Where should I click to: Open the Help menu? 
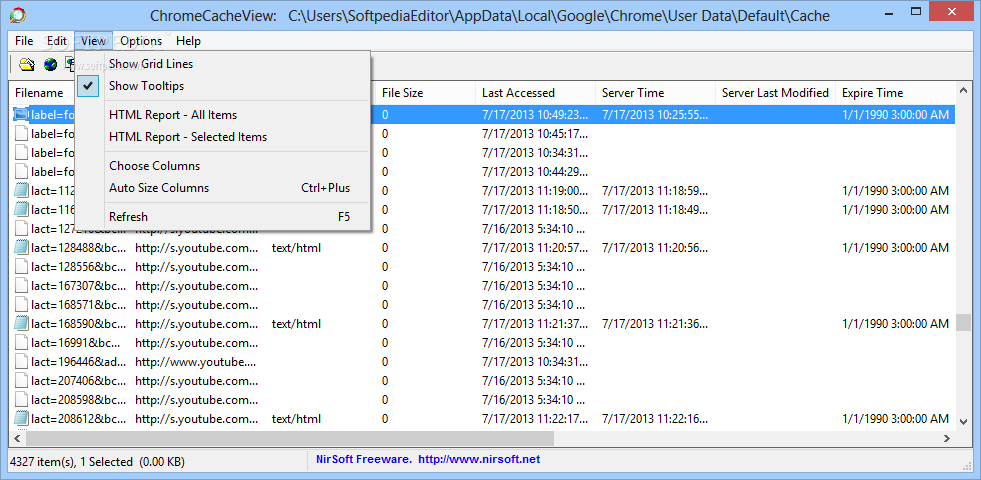188,41
